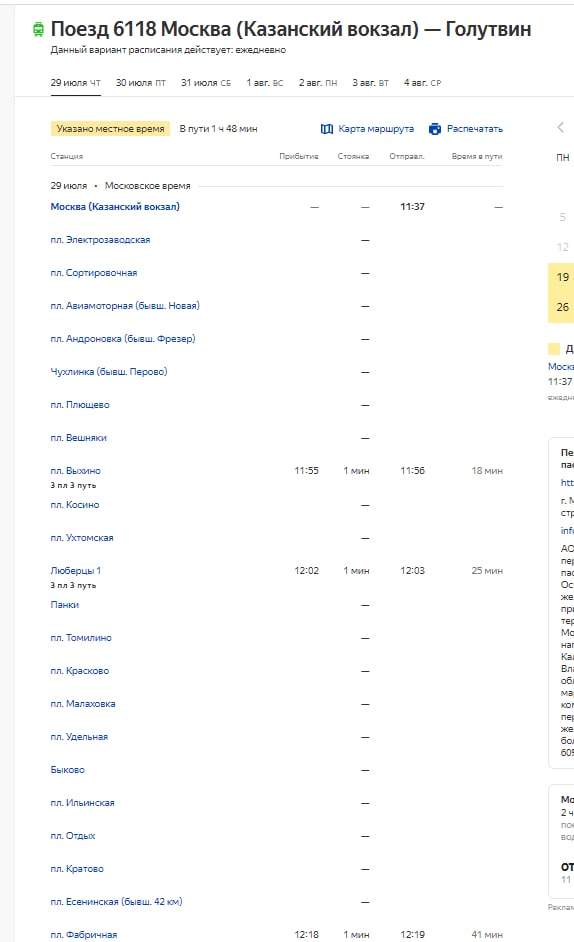Open station пл. Андроновка (бывш. Фрезер)
This screenshot has width=574, height=942.
click(123, 339)
